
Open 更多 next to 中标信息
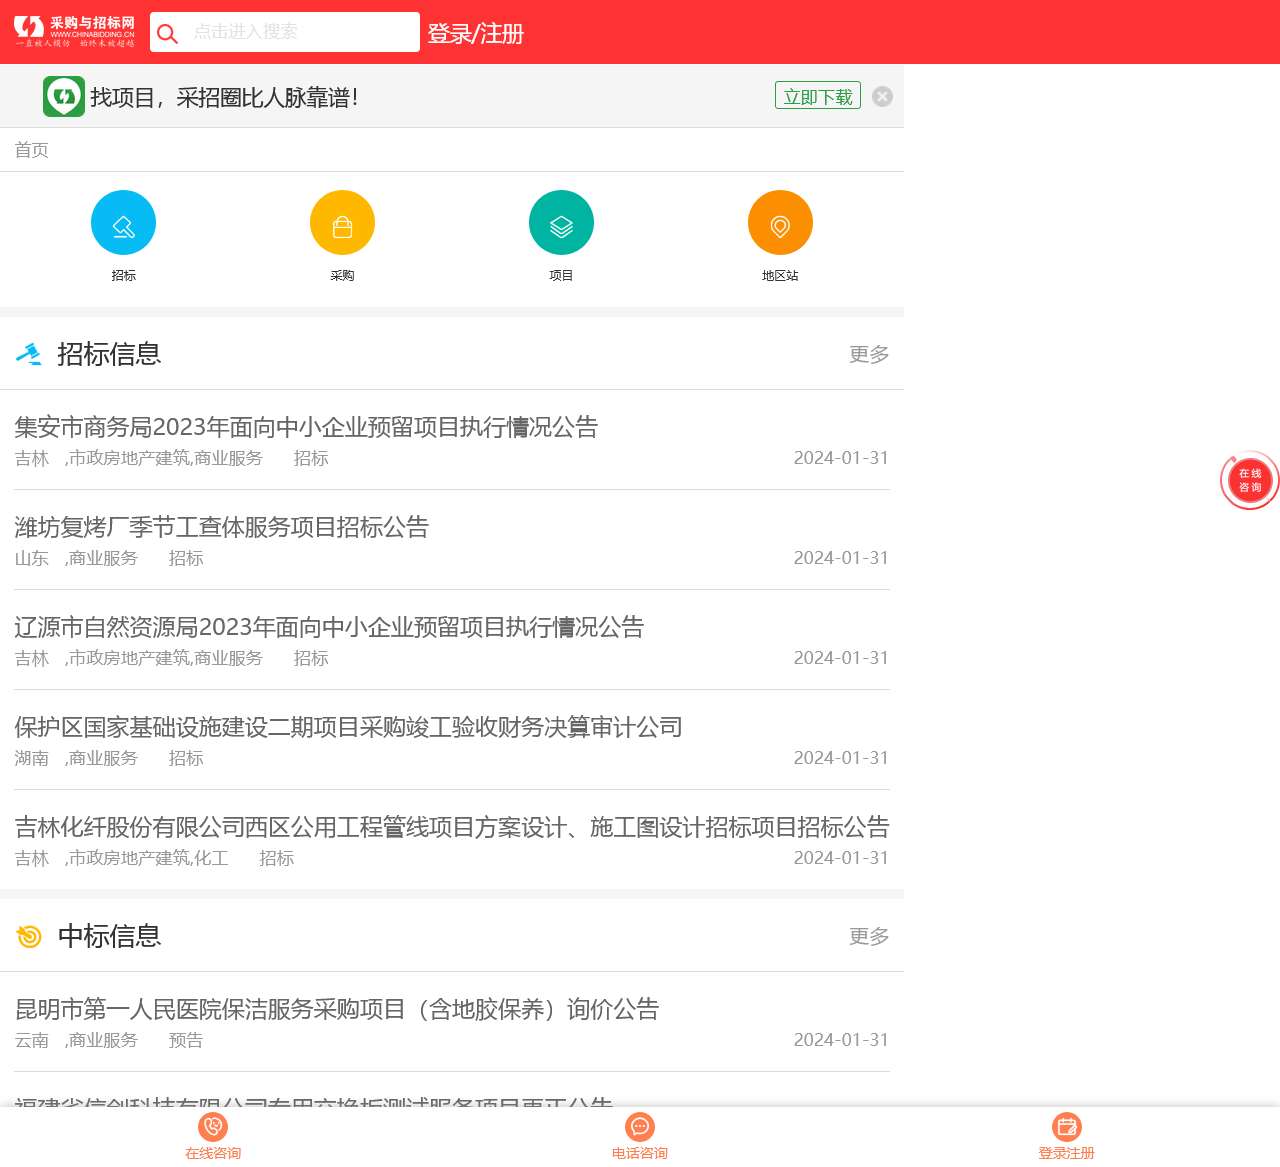[x=868, y=936]
